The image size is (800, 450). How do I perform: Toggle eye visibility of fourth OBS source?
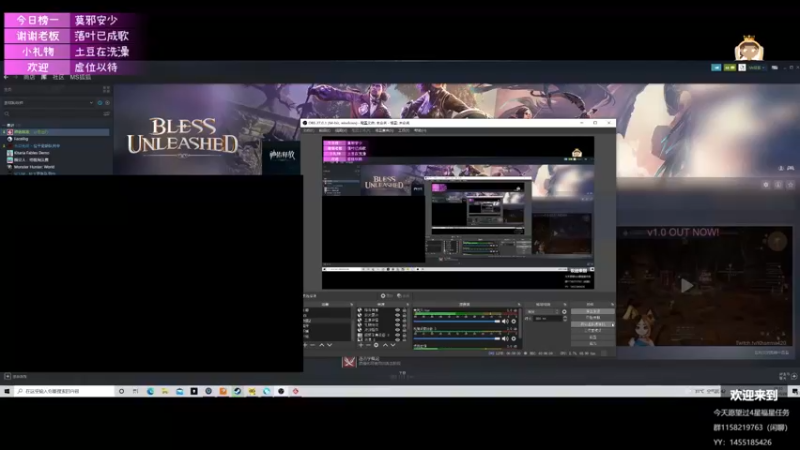[x=397, y=325]
